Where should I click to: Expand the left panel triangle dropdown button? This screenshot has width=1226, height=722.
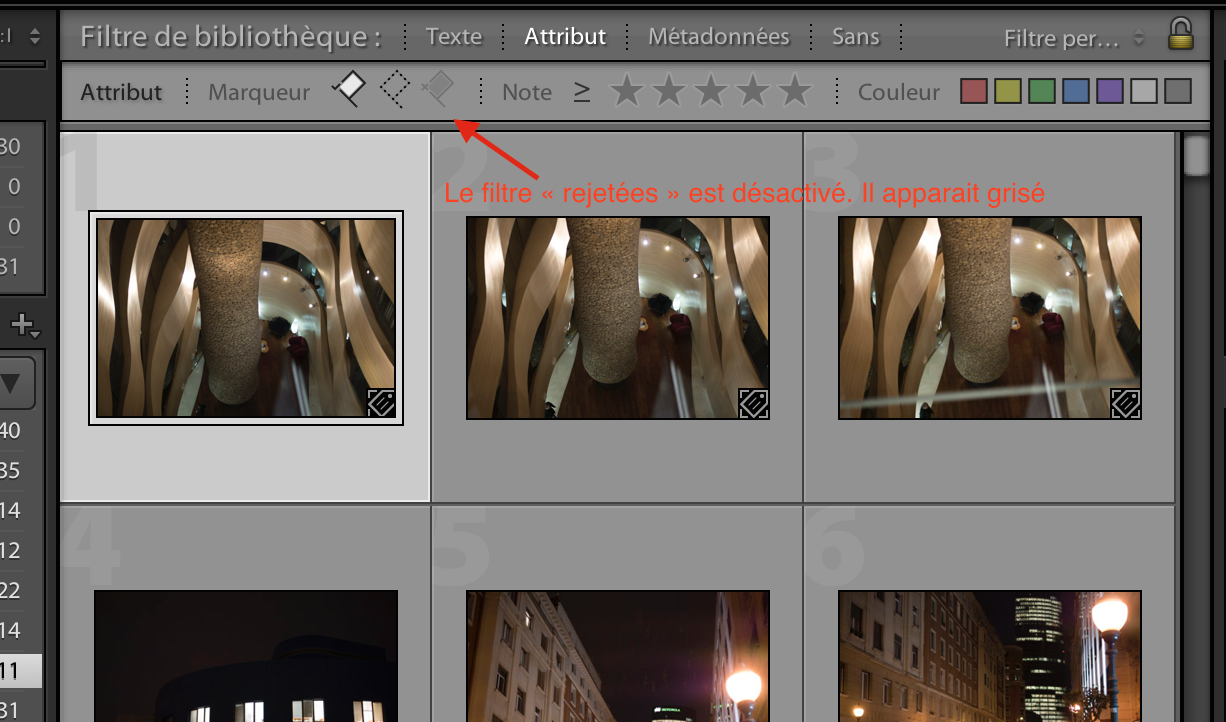pyautogui.click(x=14, y=383)
